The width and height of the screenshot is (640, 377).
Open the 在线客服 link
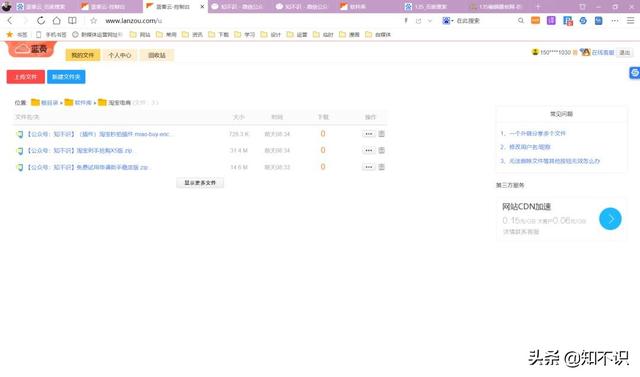603,53
